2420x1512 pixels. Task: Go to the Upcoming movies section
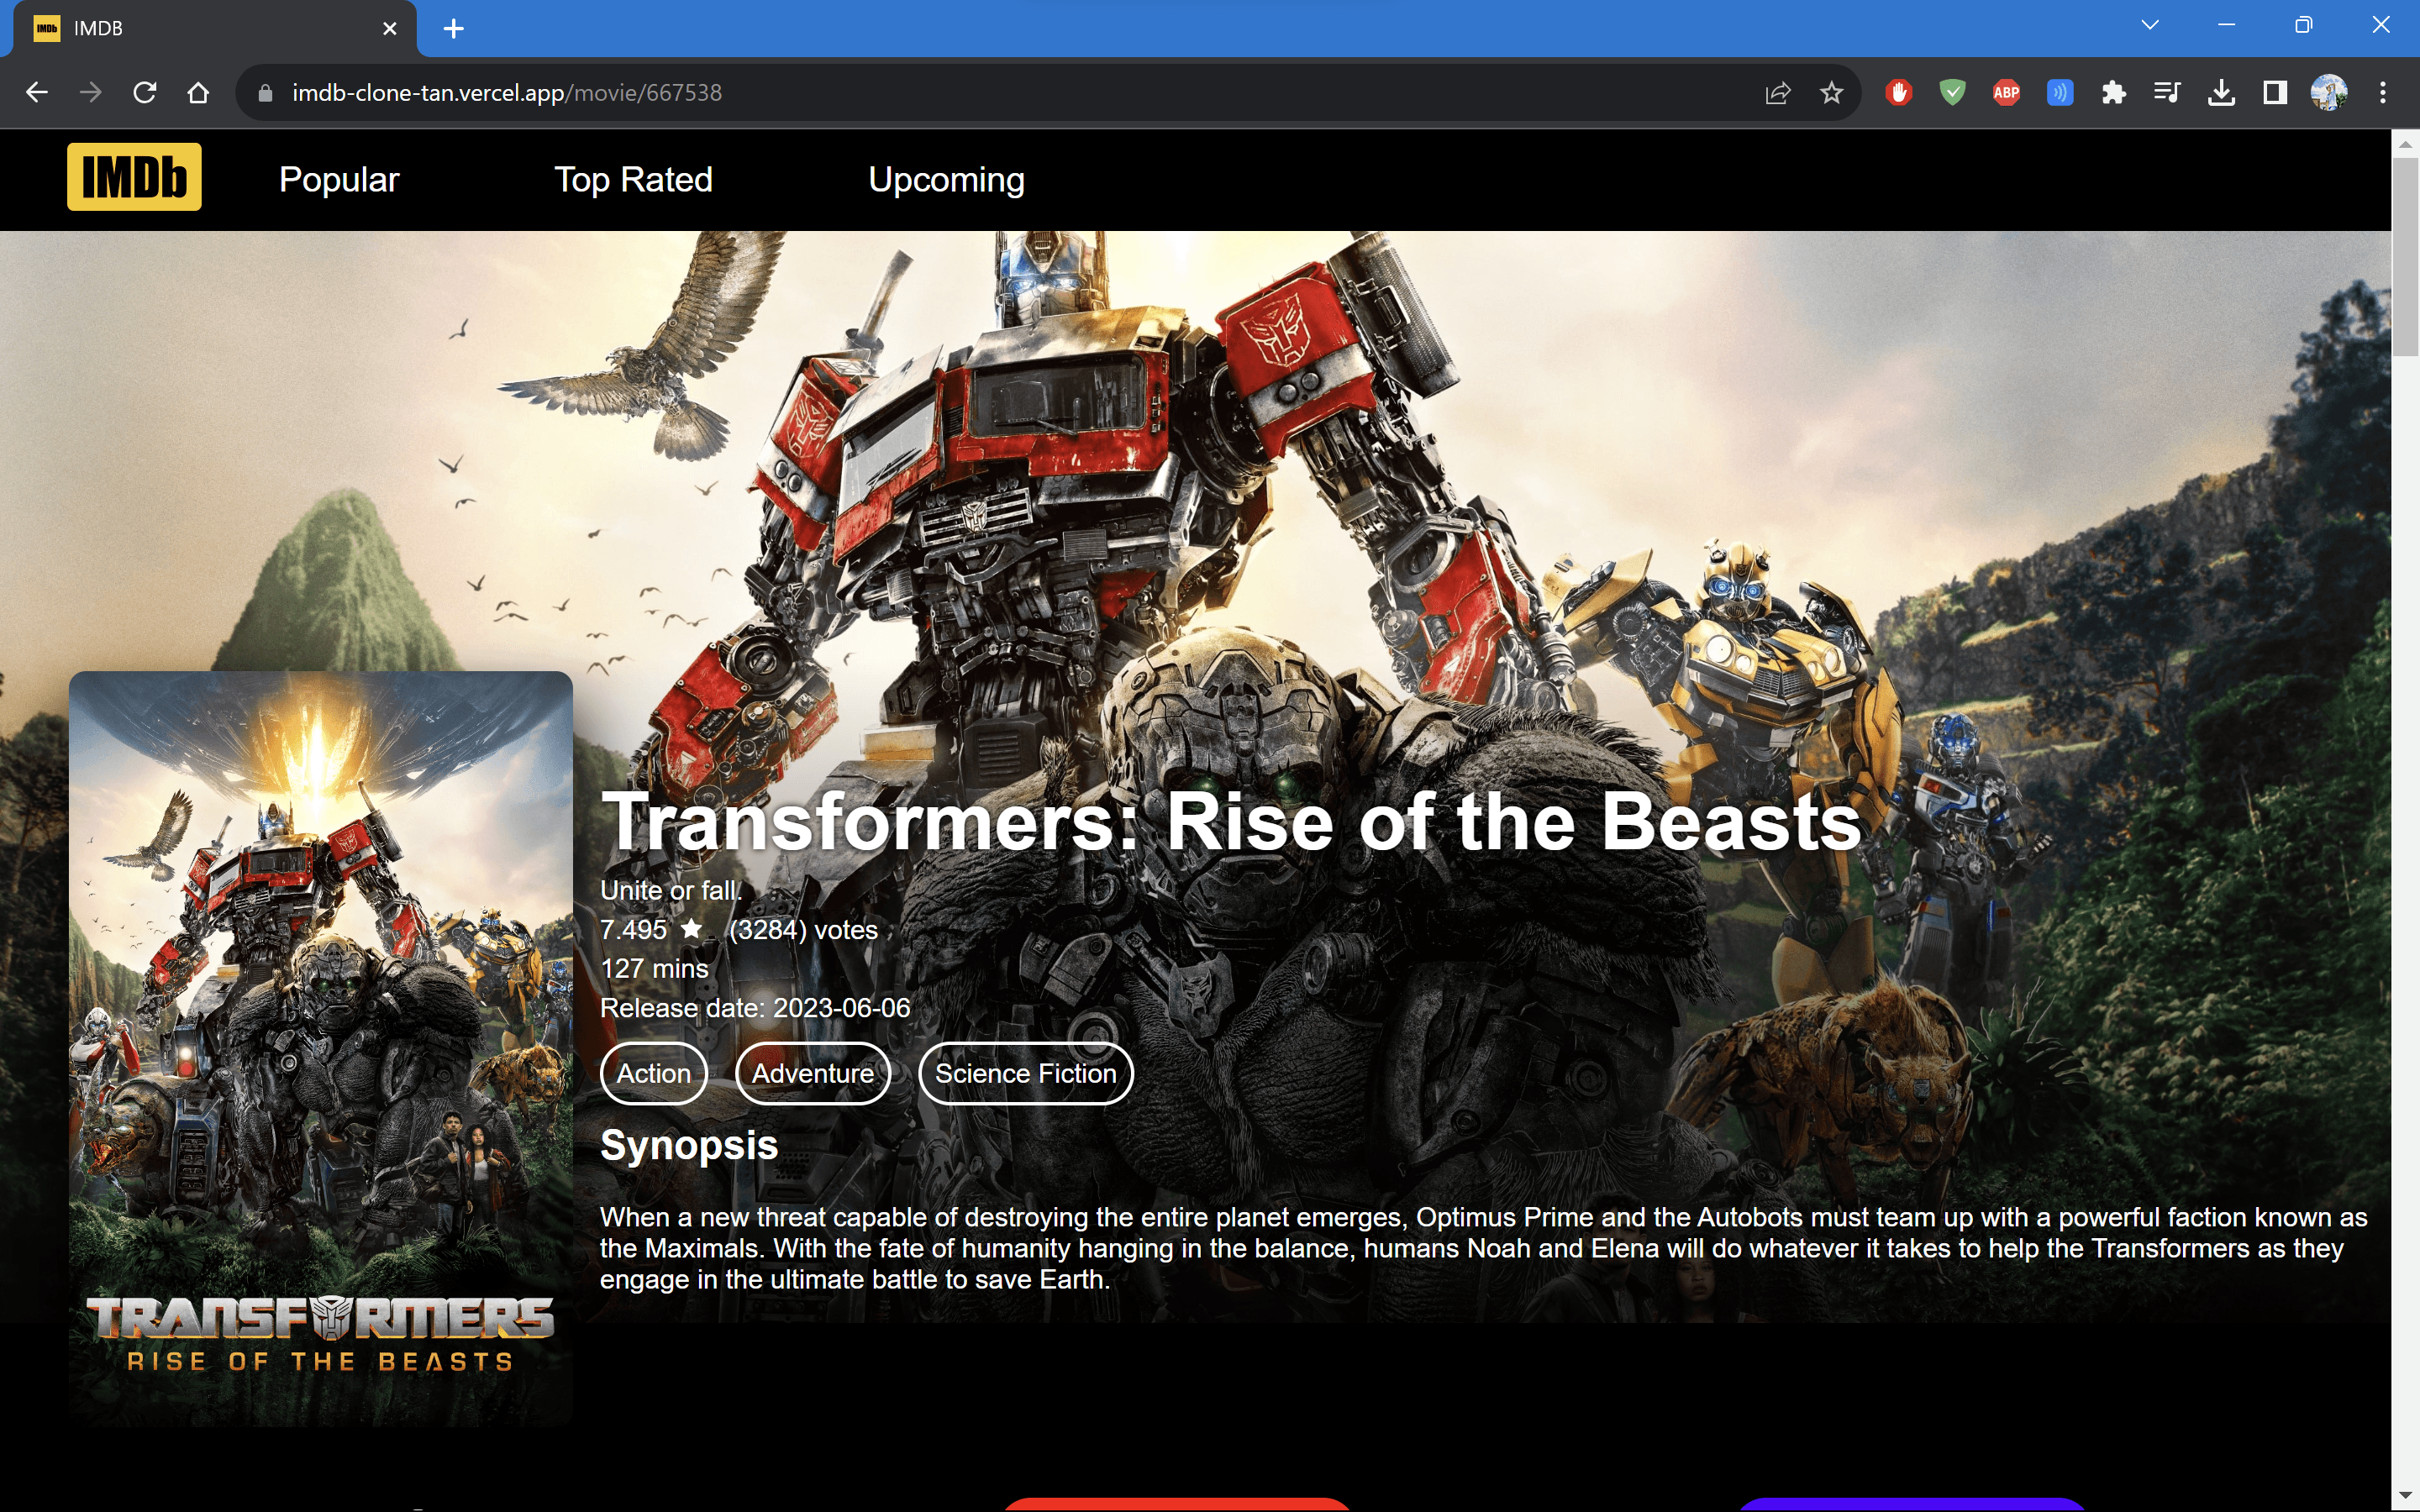tap(946, 180)
